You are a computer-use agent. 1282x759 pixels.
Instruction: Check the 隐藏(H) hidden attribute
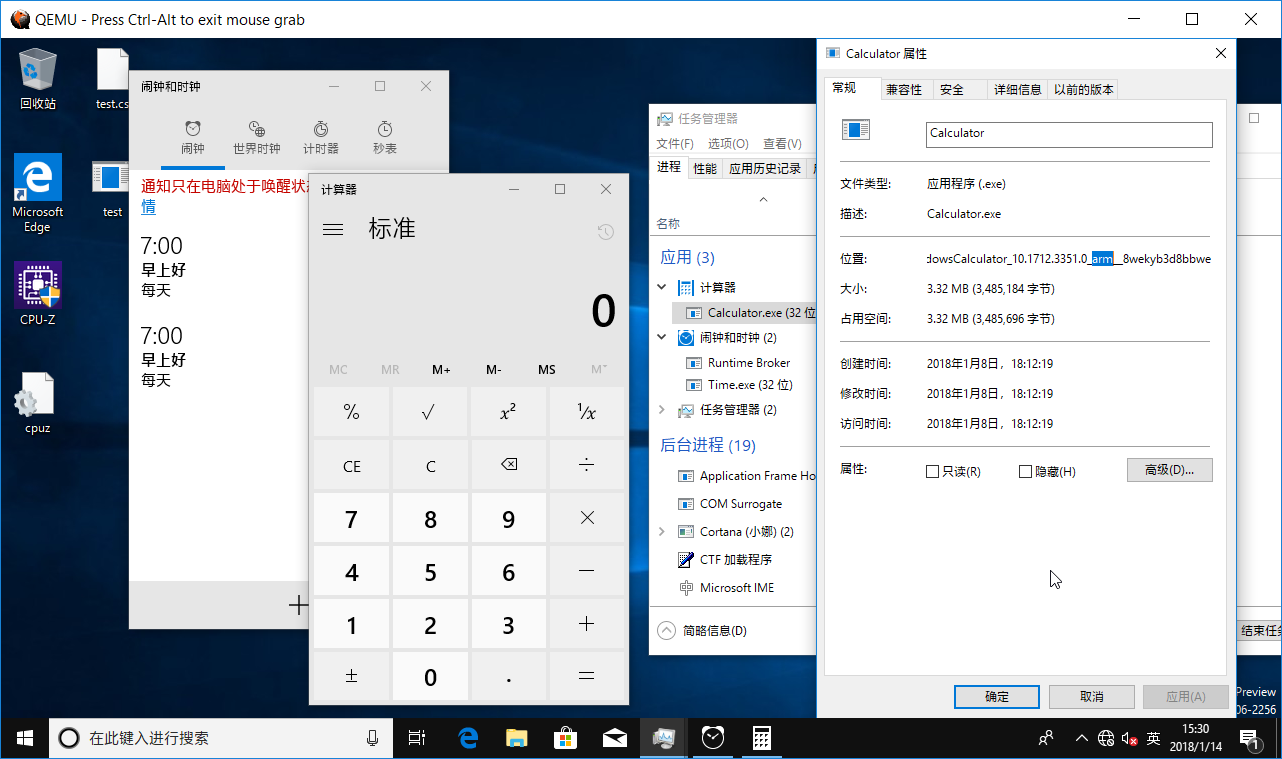click(x=1024, y=469)
